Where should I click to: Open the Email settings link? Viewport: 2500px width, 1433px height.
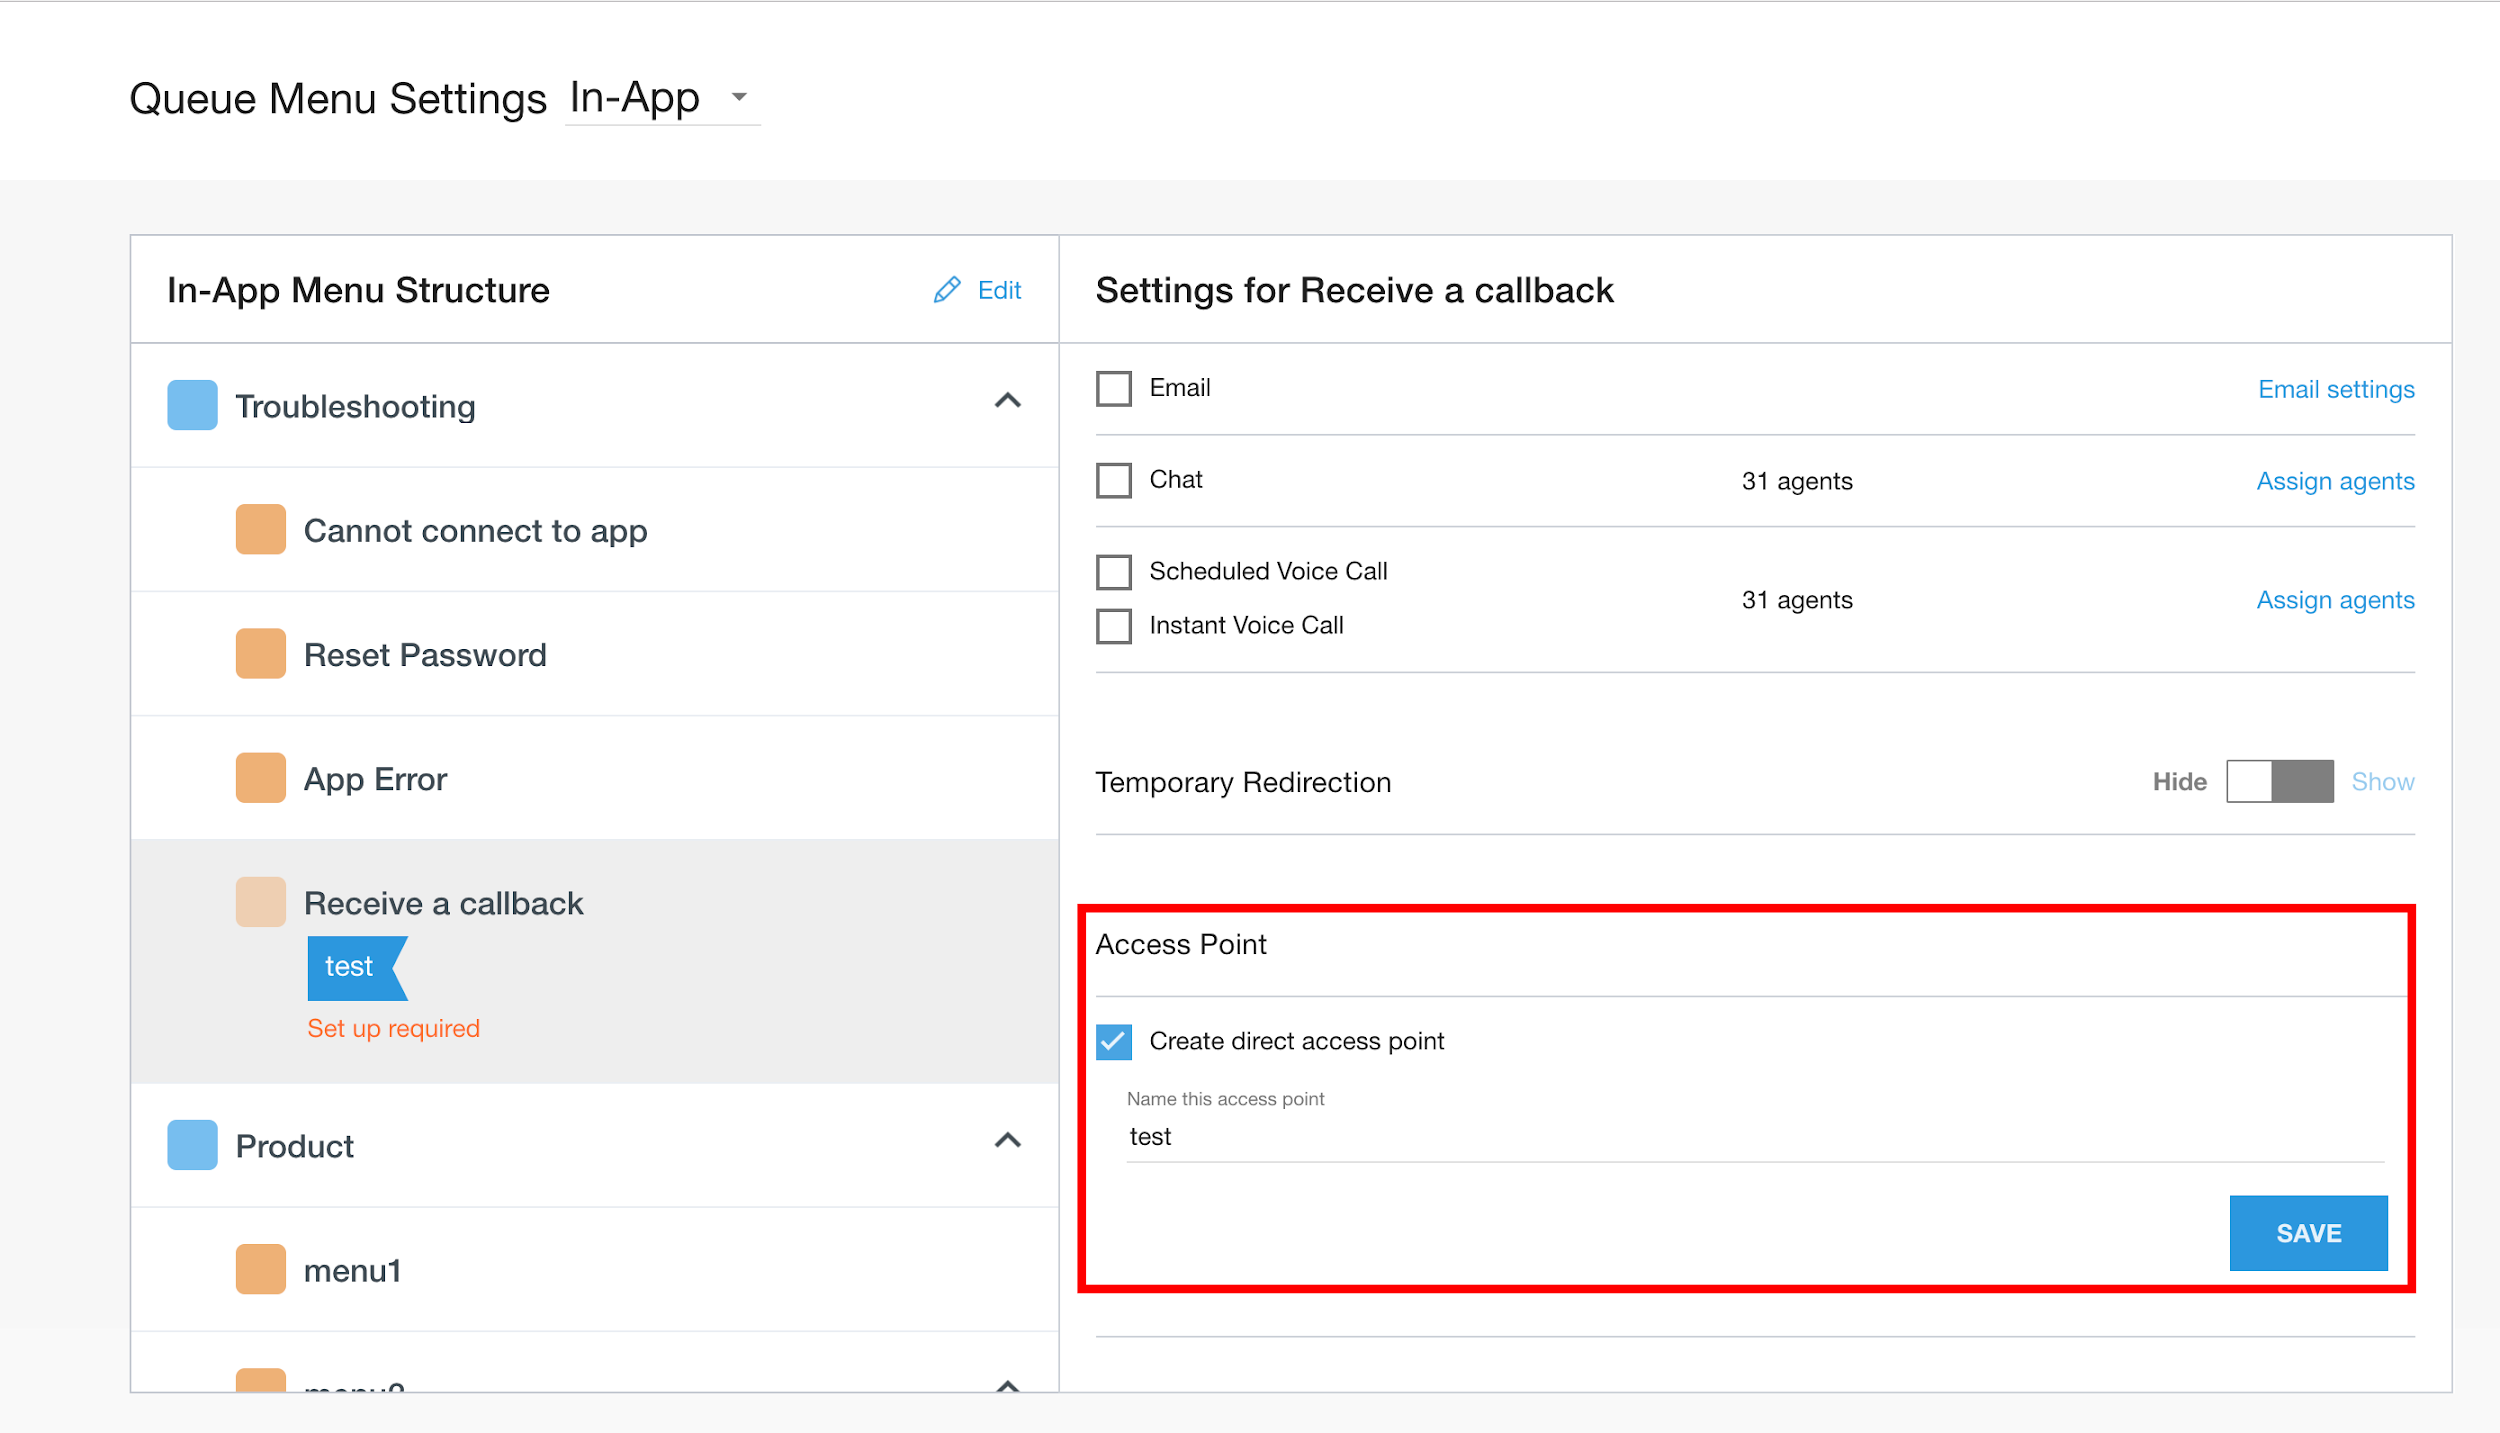click(x=2335, y=389)
